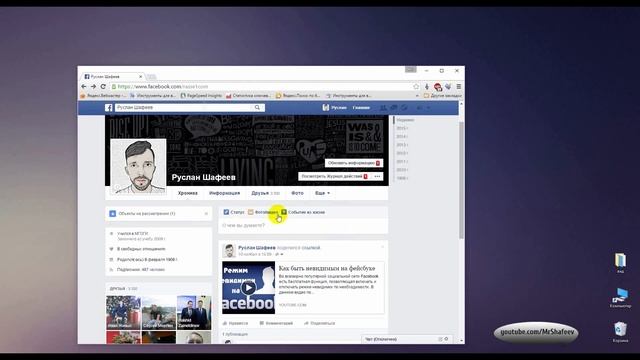
Task: Click the О чем вы думаете status field
Action: 303,225
